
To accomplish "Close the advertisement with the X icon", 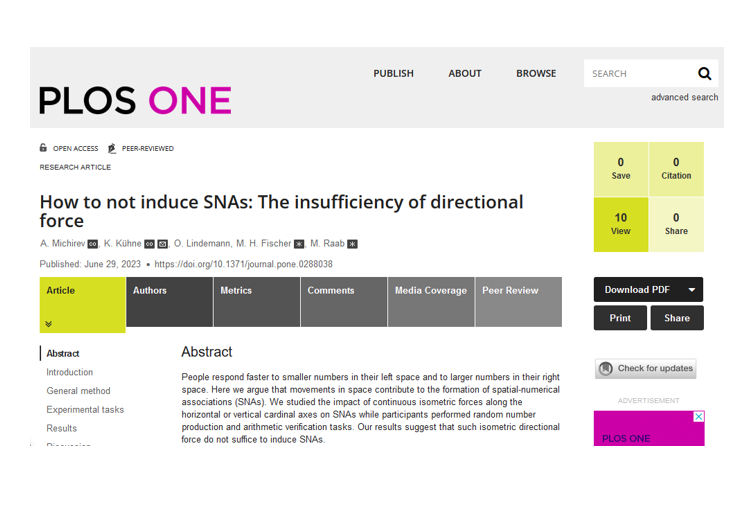I will click(699, 416).
